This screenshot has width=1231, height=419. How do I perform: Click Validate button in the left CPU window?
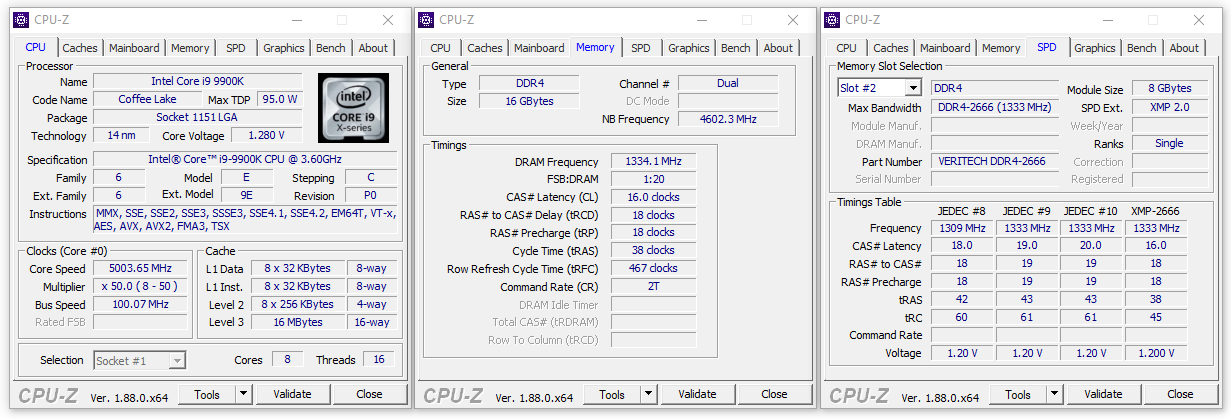[x=292, y=394]
